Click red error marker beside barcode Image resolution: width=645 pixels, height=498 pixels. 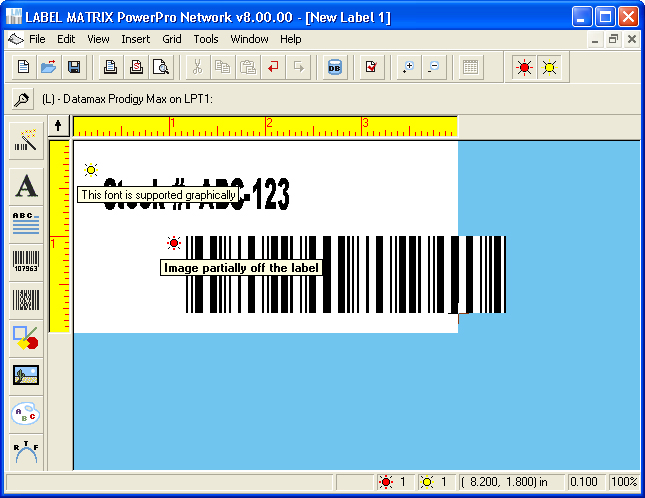point(174,243)
